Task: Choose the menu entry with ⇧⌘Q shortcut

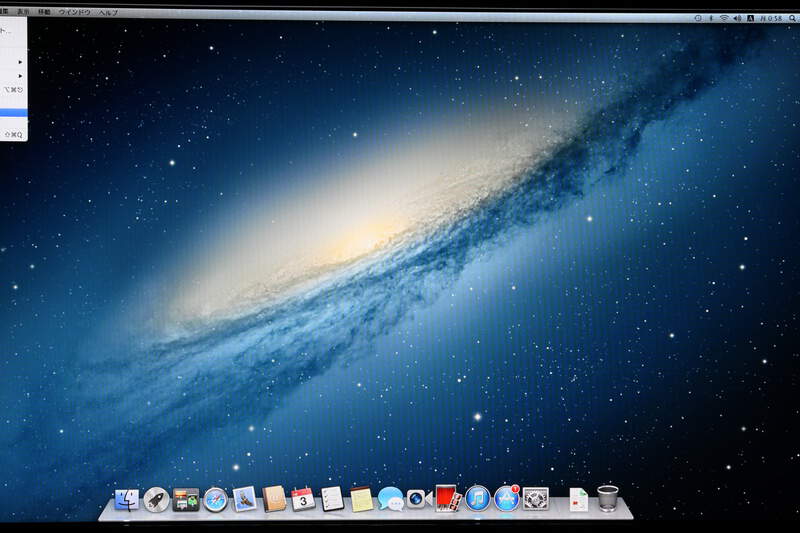Action: coord(13,135)
